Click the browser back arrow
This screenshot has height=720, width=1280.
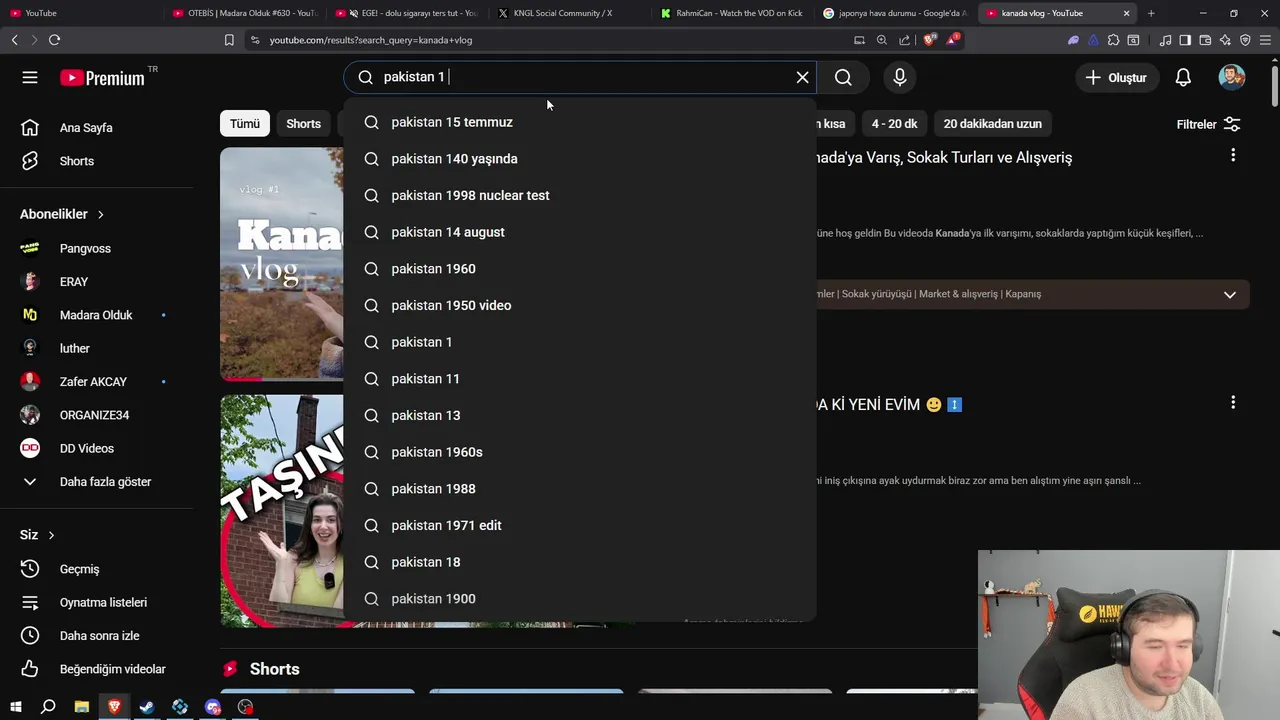pos(14,40)
